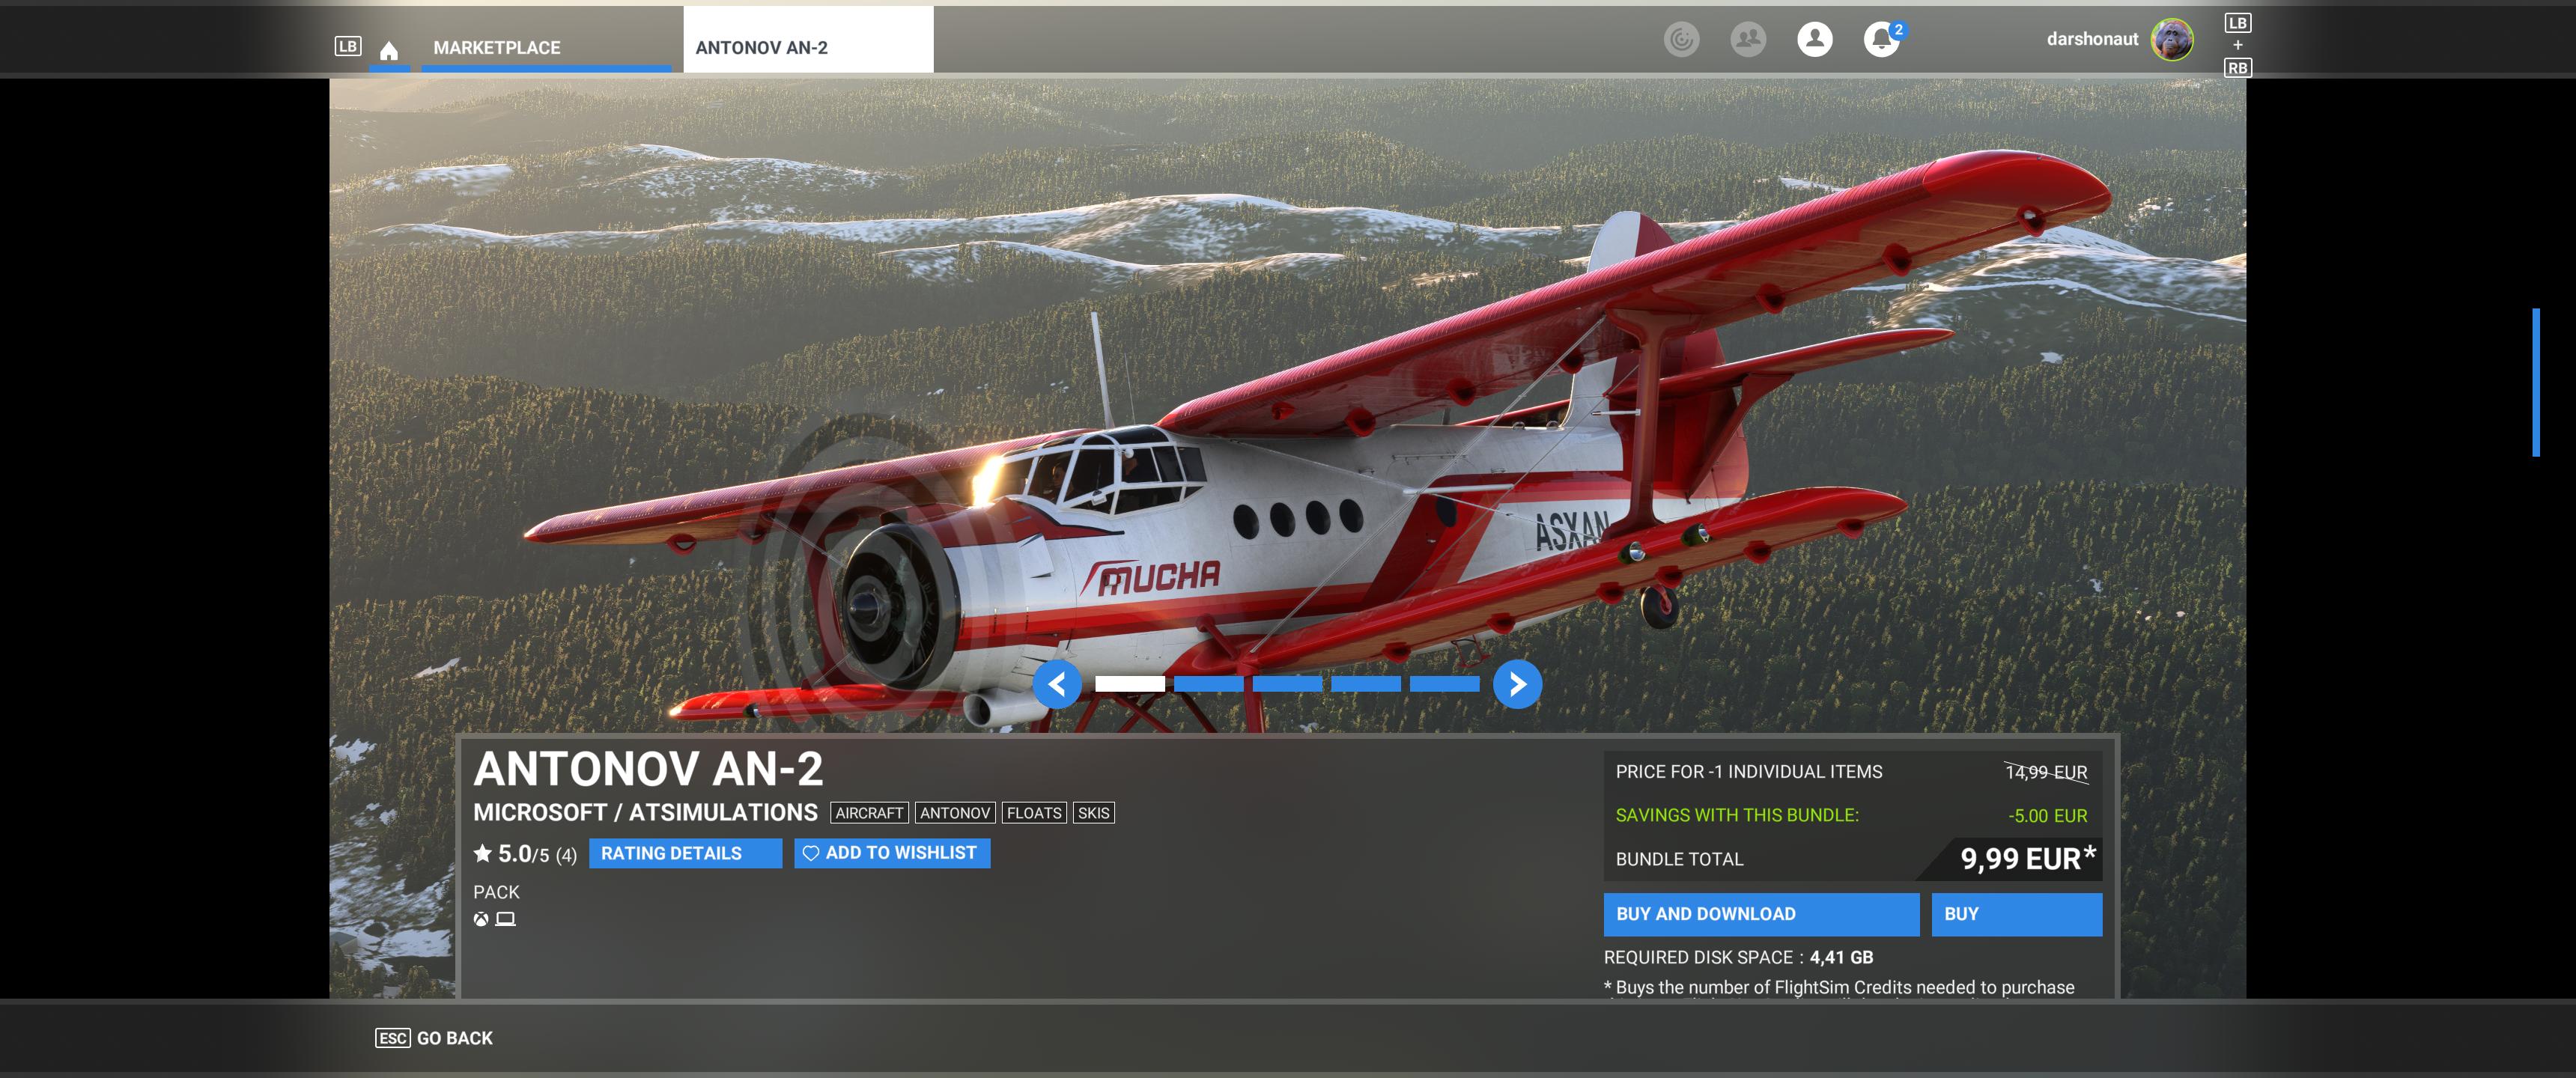Open the Marketplace tab
2576x1078 pixels.
click(546, 47)
